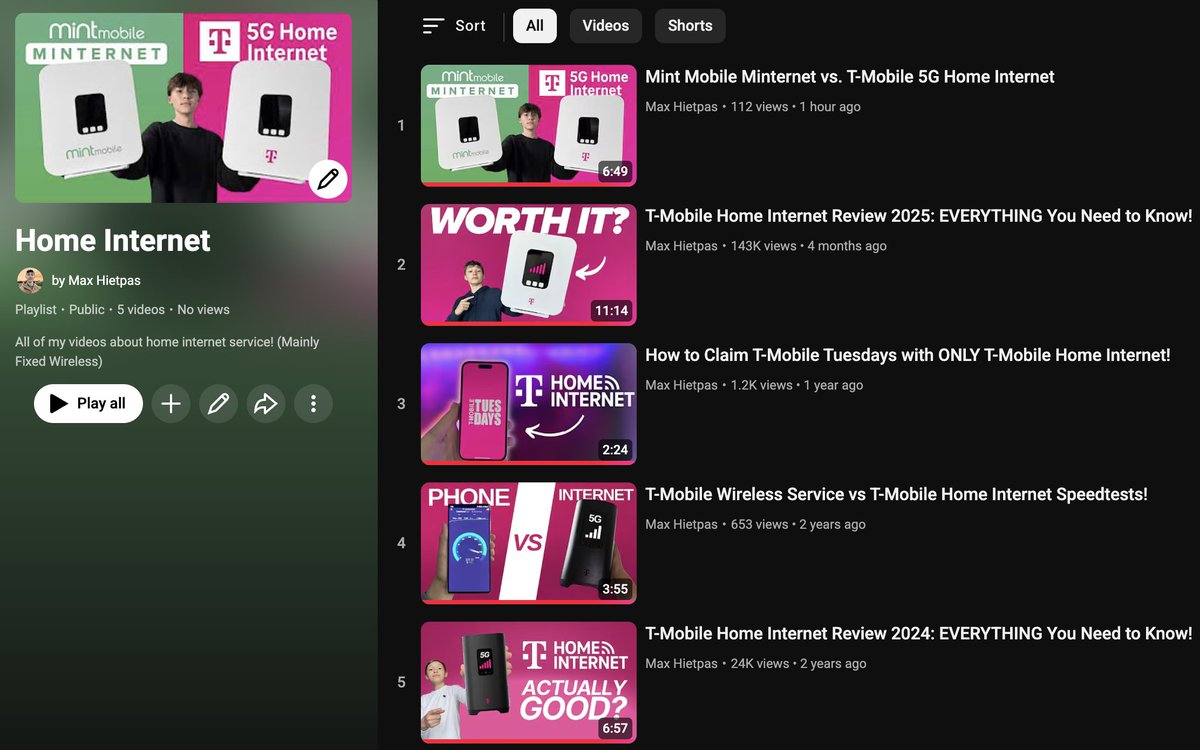
Task: Click the playlist description about home internet service
Action: tap(167, 351)
